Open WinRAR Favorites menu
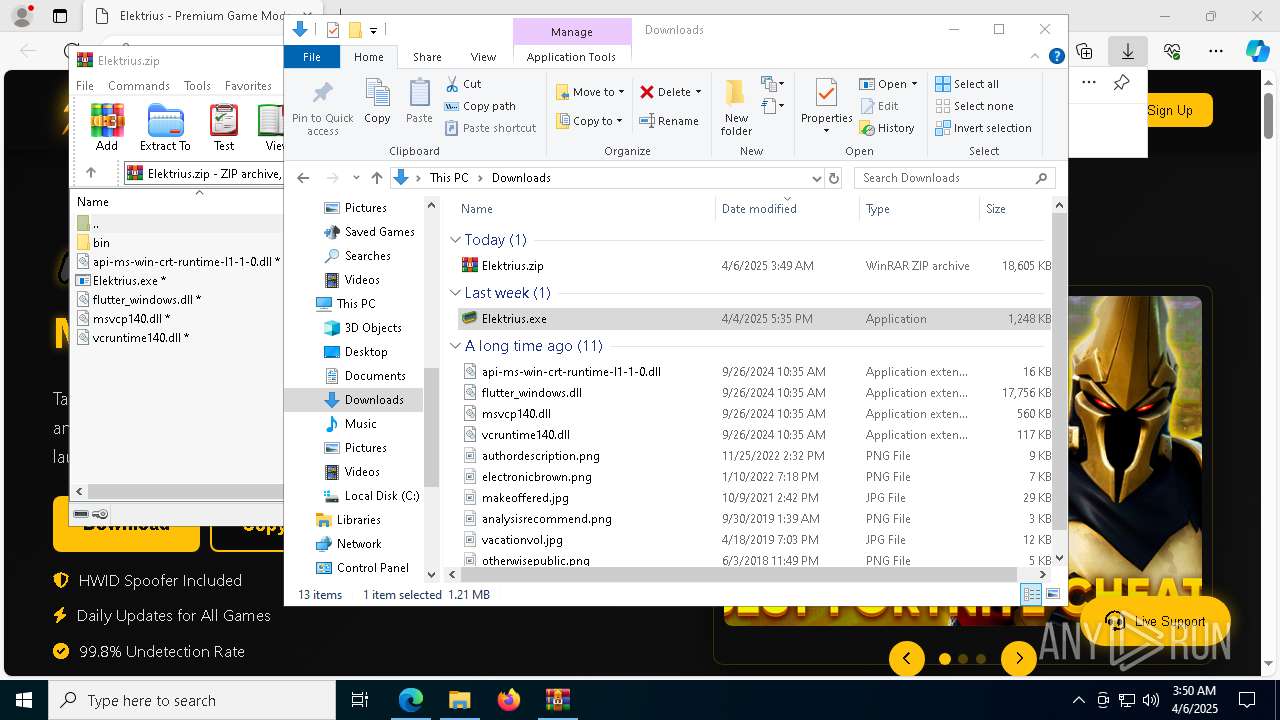 coord(248,86)
